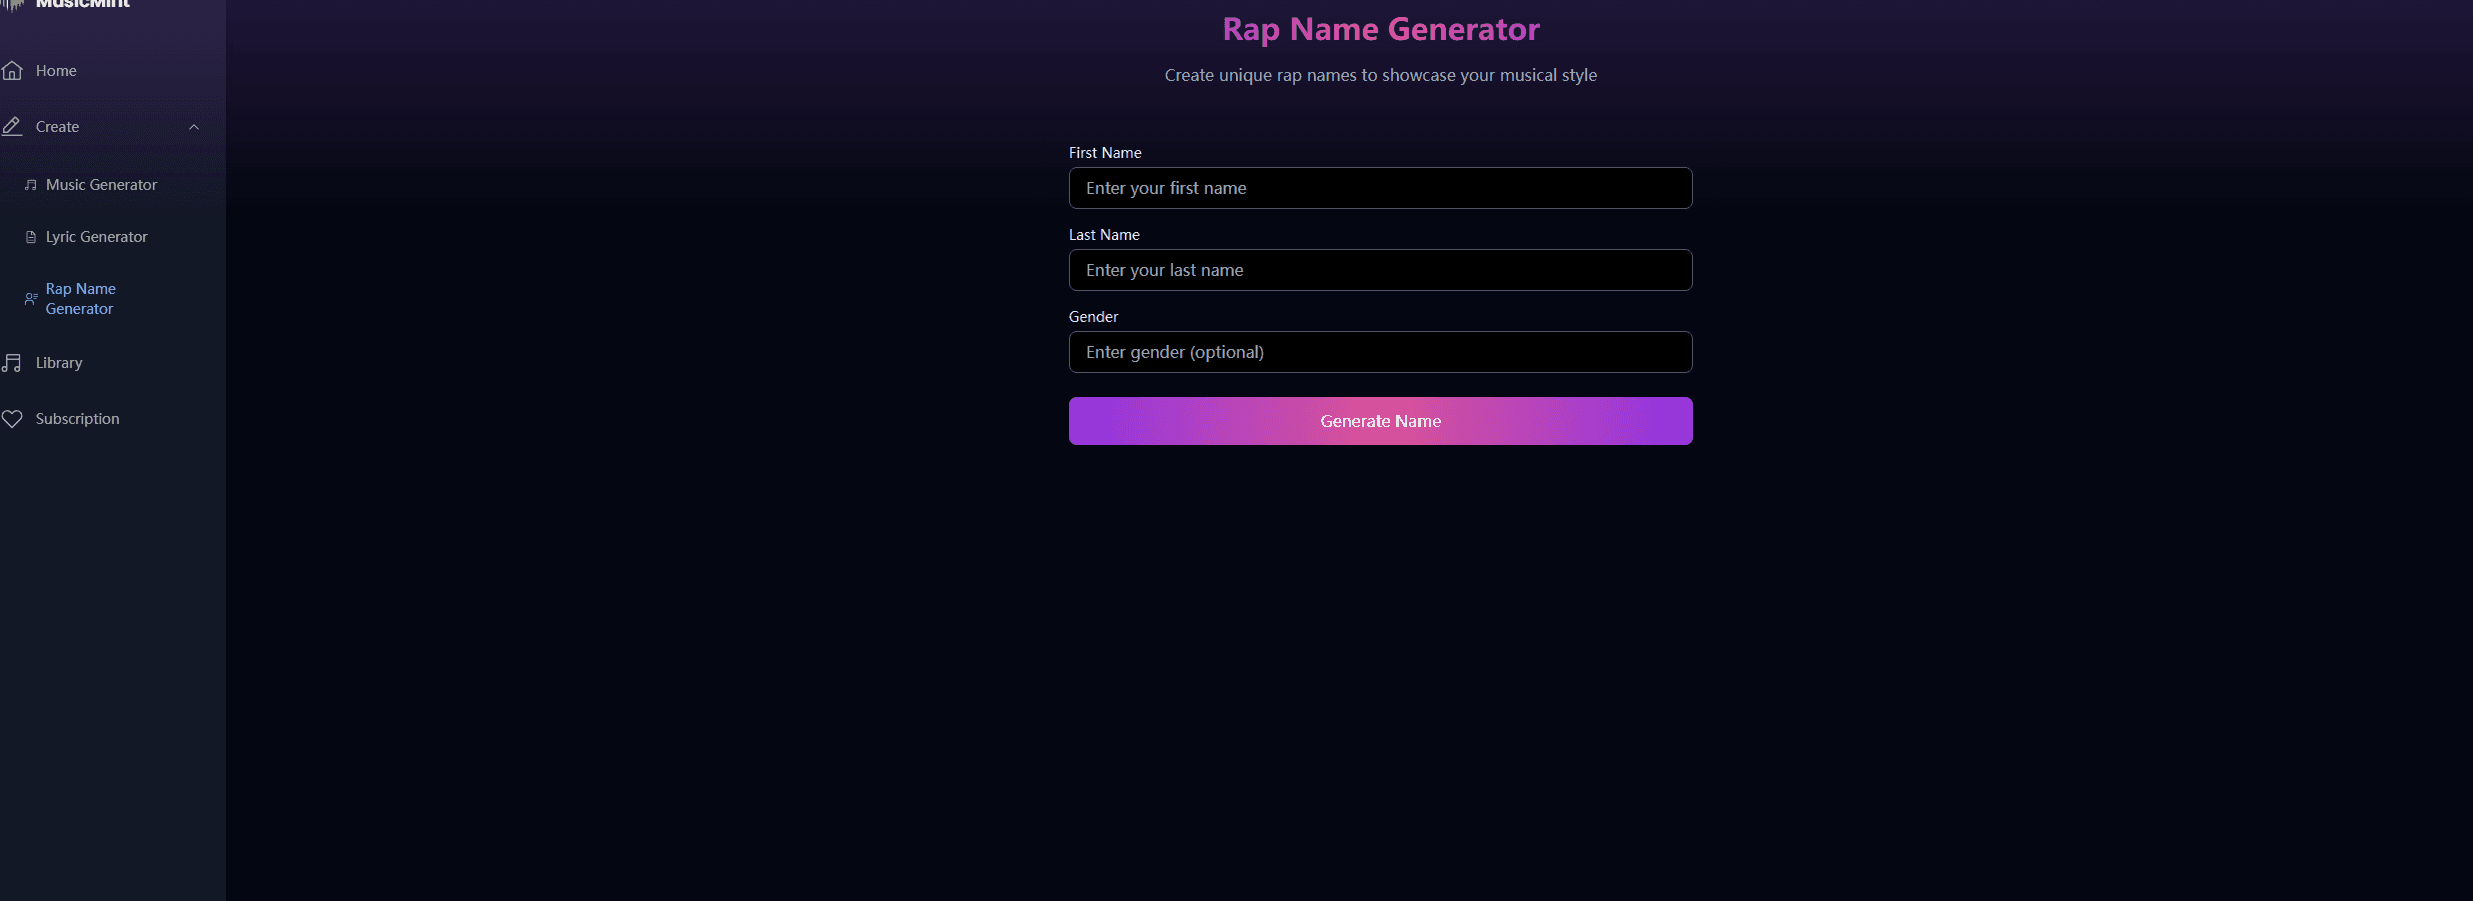Open Music Generator from the sidebar text

coord(101,185)
